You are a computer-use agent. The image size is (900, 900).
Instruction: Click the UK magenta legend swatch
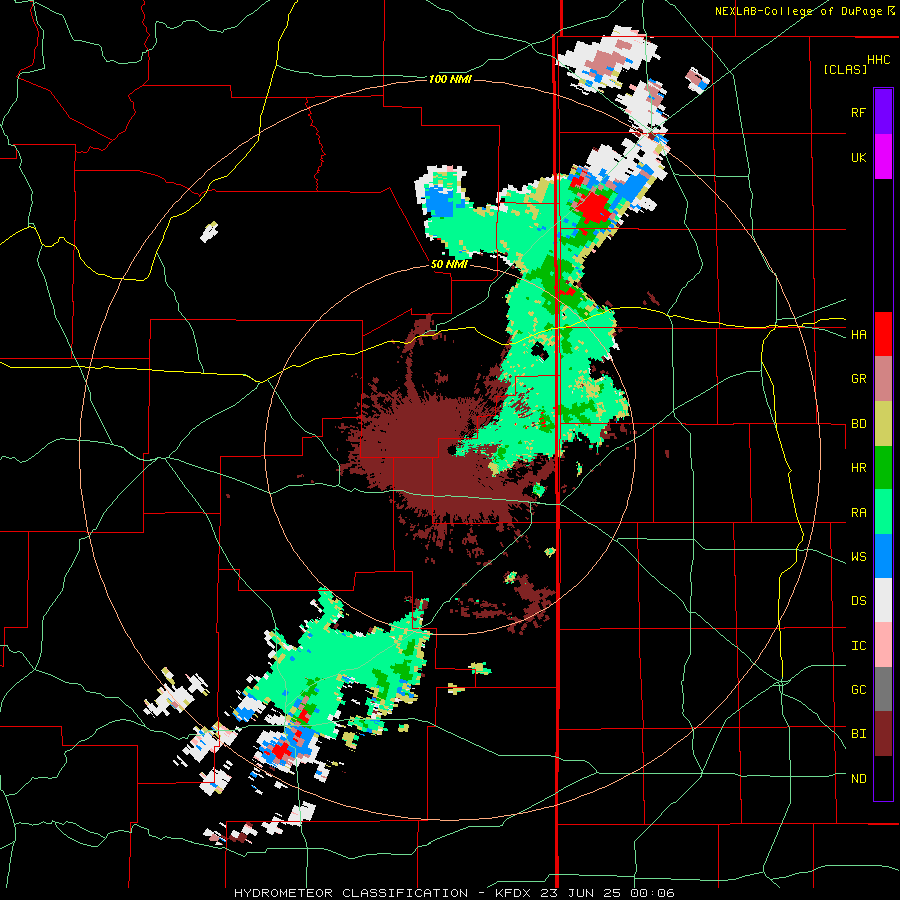click(883, 156)
